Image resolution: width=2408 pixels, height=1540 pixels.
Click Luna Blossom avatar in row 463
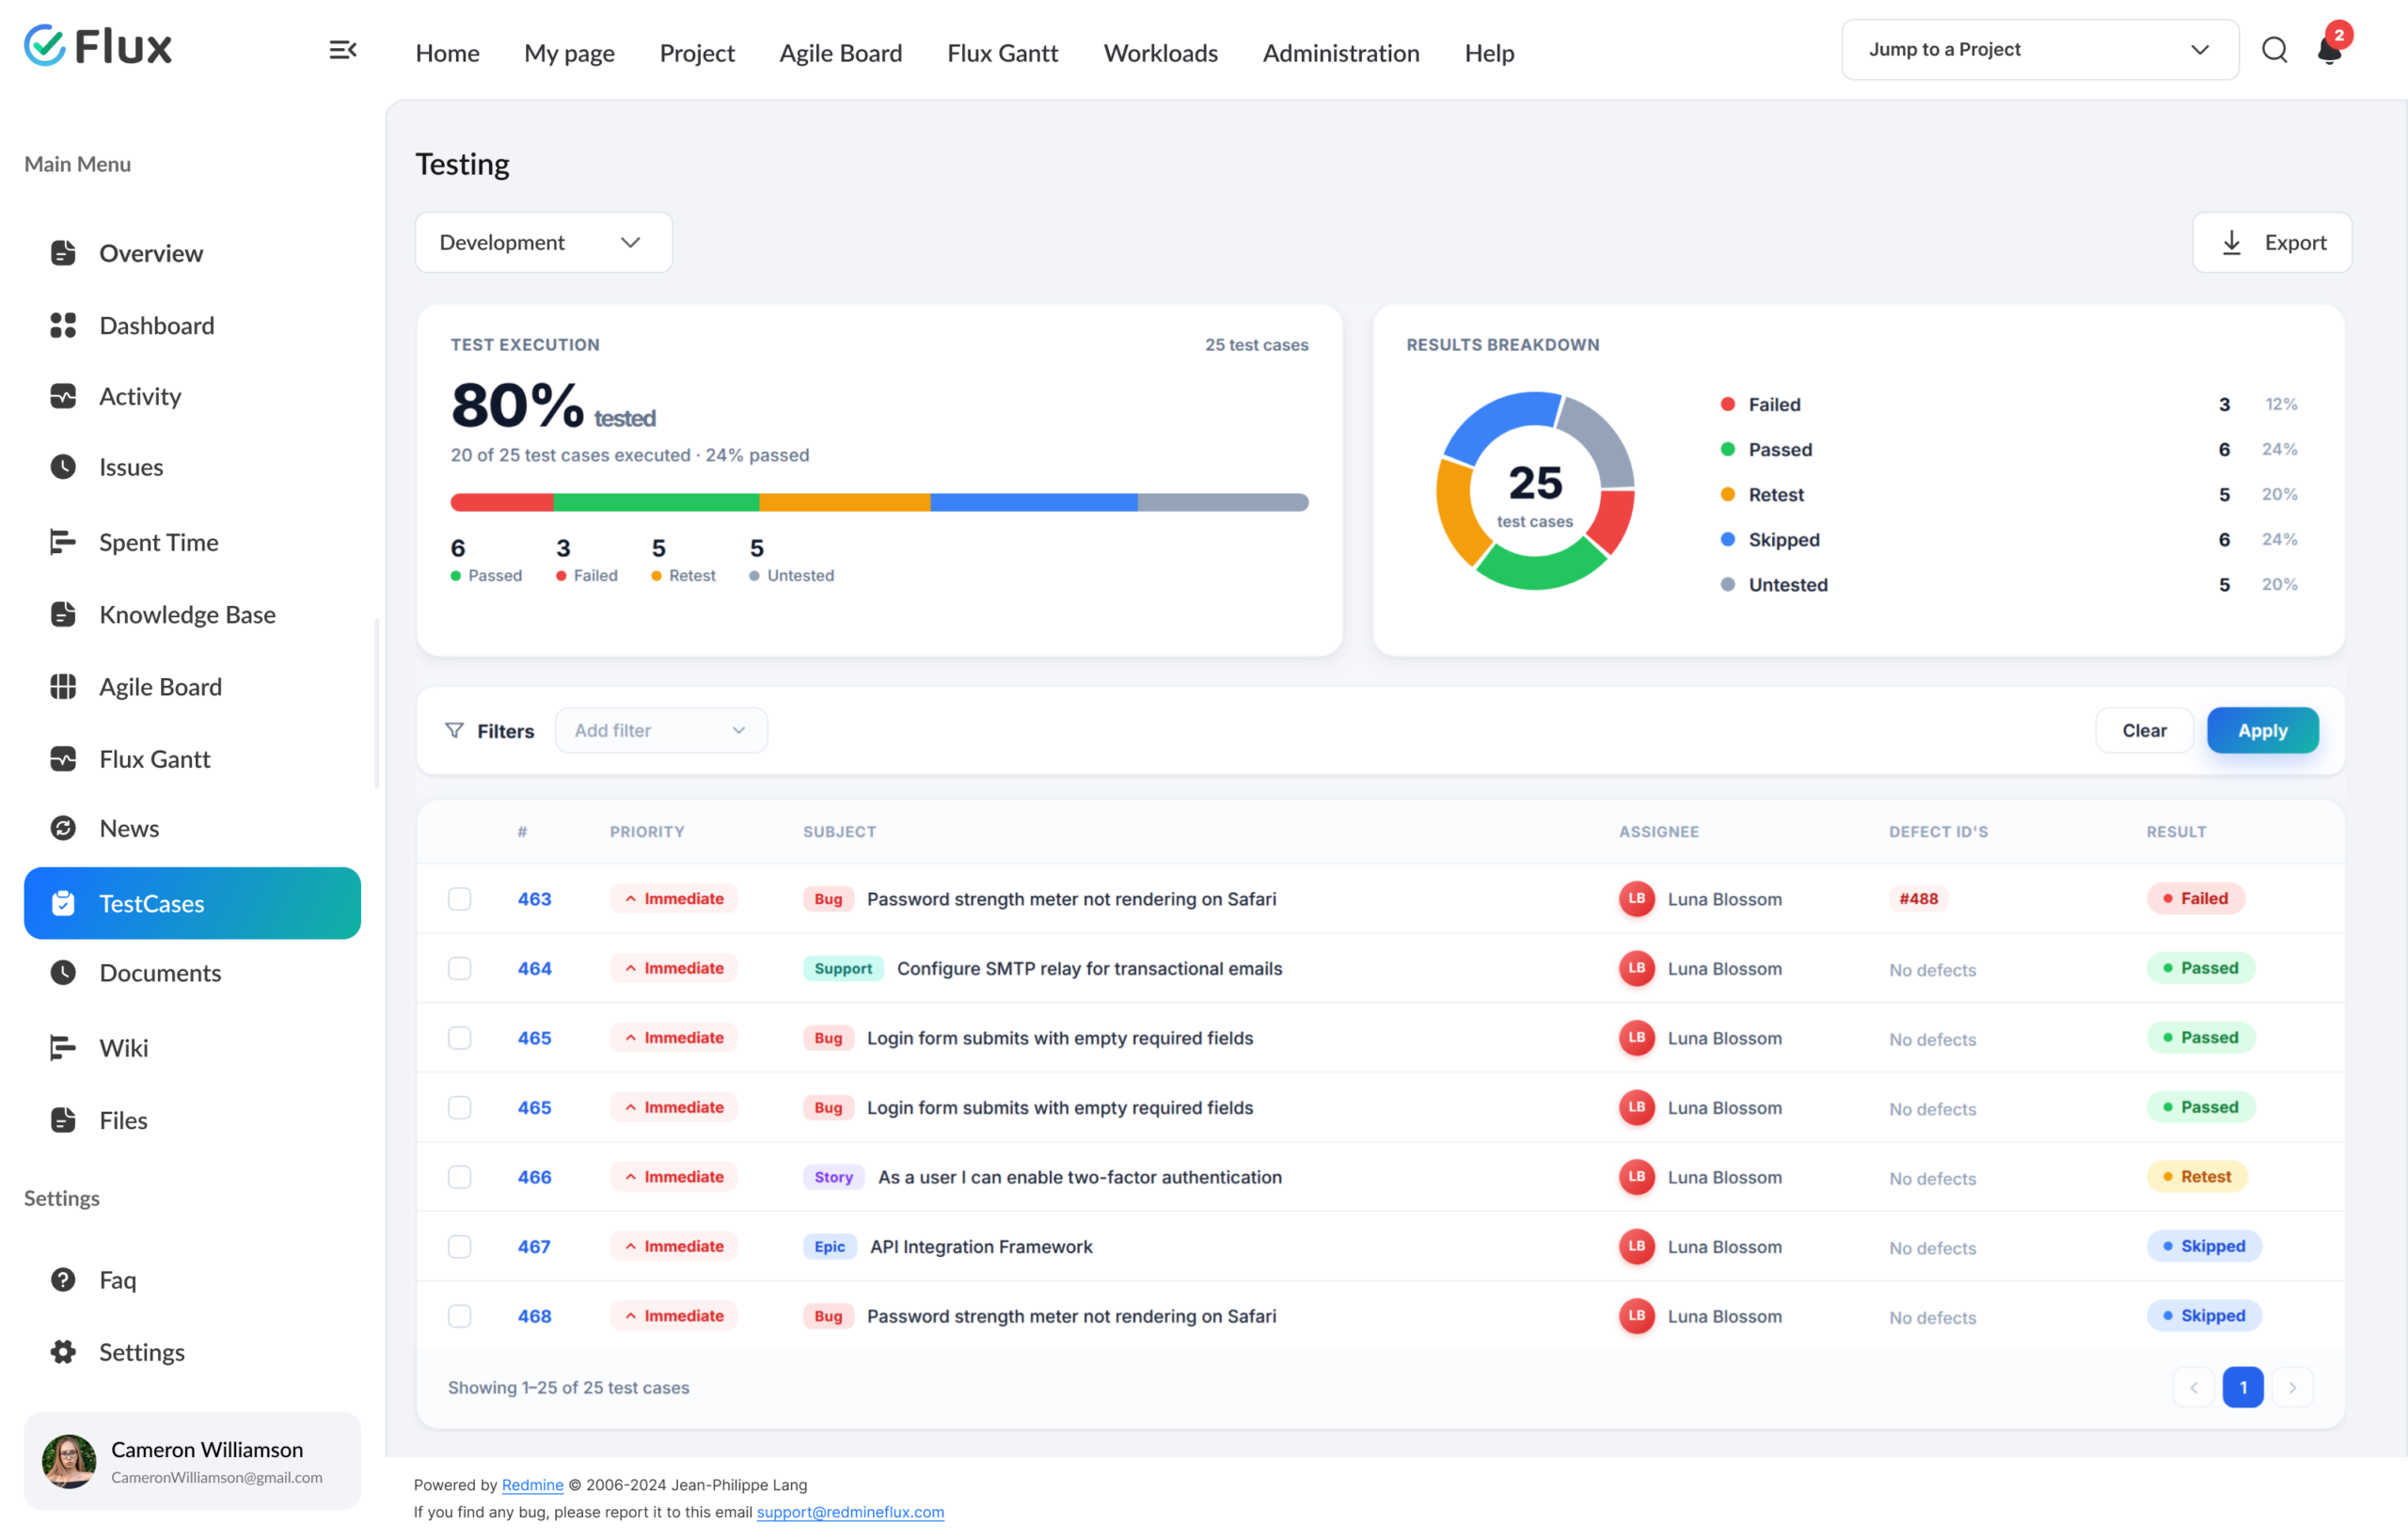click(1637, 898)
